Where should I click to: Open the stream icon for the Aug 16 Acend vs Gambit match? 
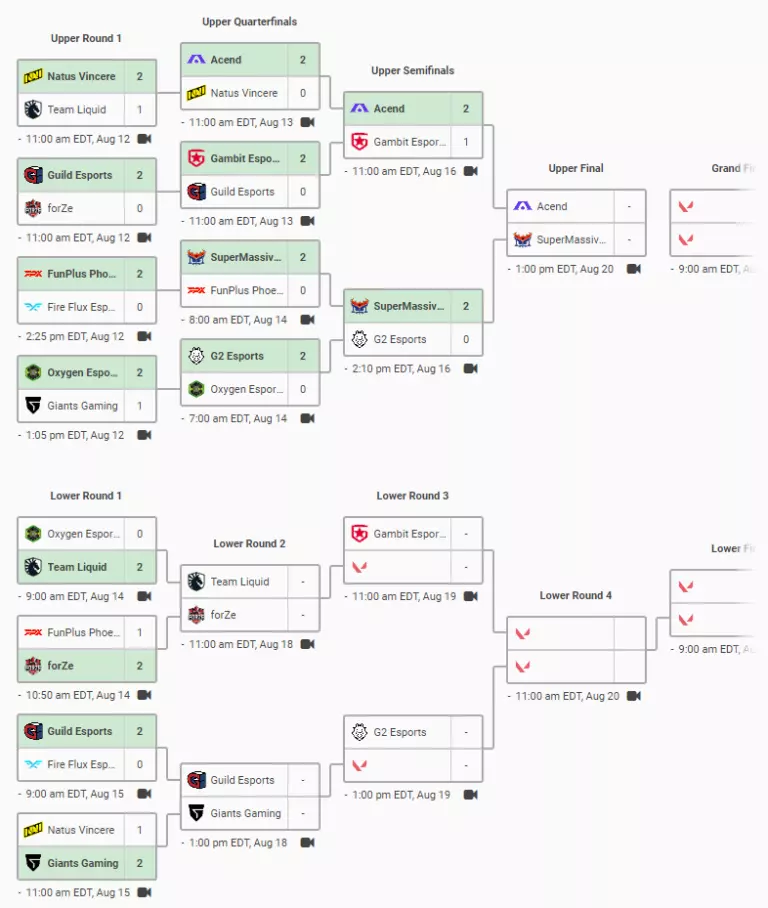(x=471, y=171)
